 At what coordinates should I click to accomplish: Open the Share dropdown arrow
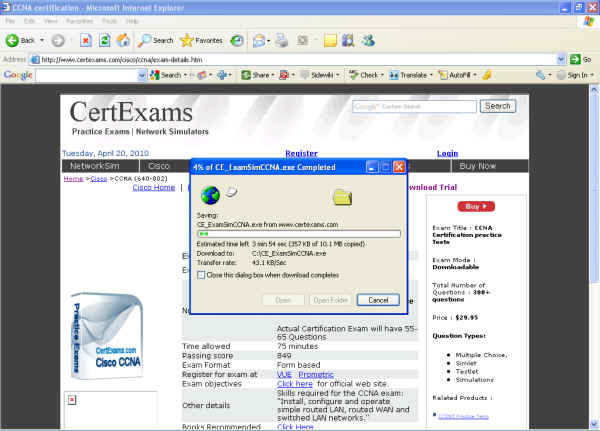tap(273, 75)
